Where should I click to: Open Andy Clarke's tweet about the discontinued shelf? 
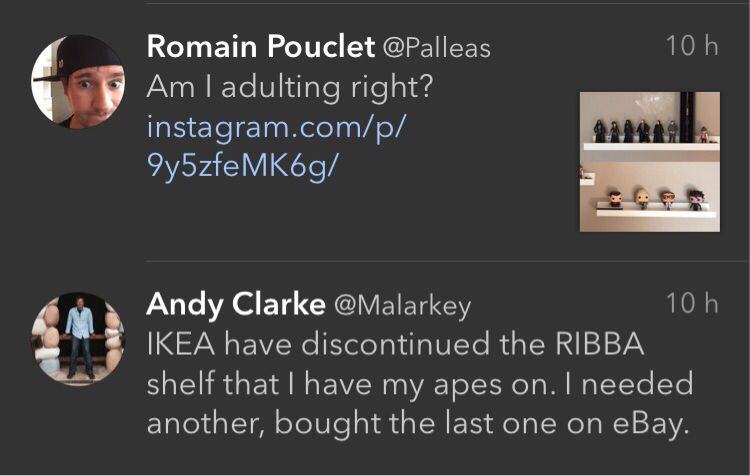[420, 385]
